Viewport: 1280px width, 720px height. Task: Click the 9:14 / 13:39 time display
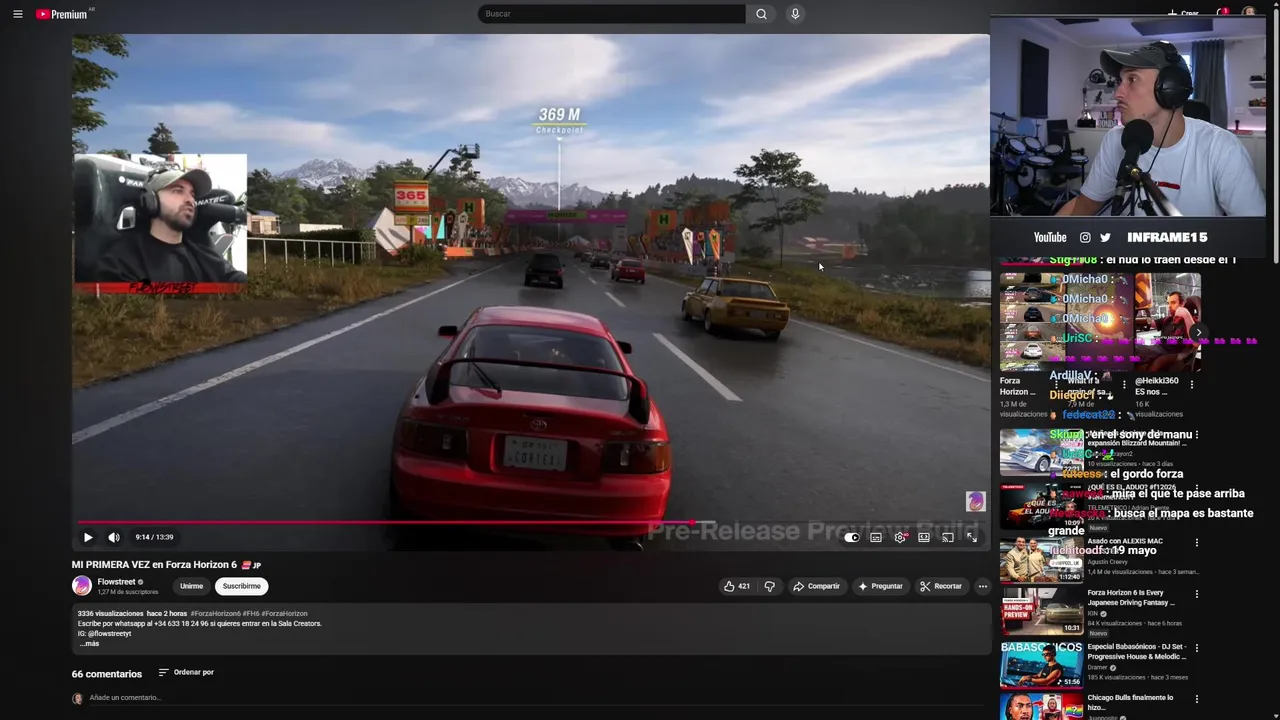155,537
